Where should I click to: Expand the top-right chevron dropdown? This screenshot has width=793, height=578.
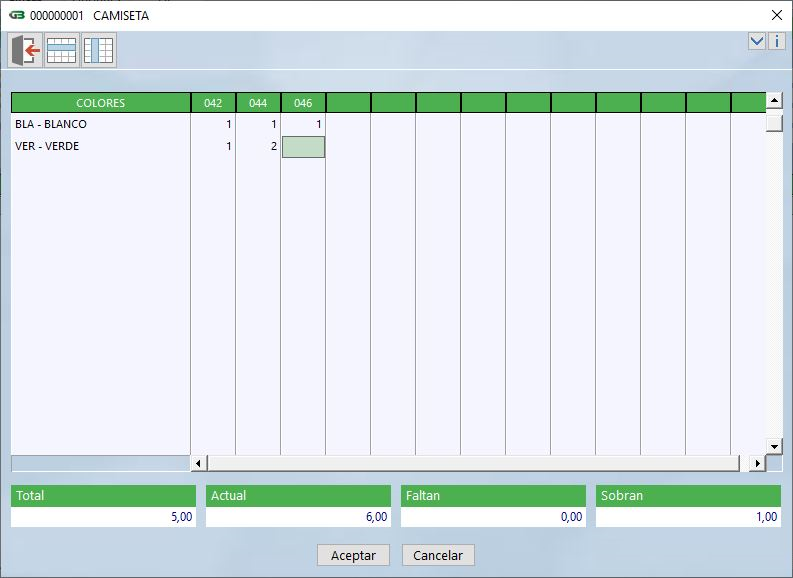point(757,41)
